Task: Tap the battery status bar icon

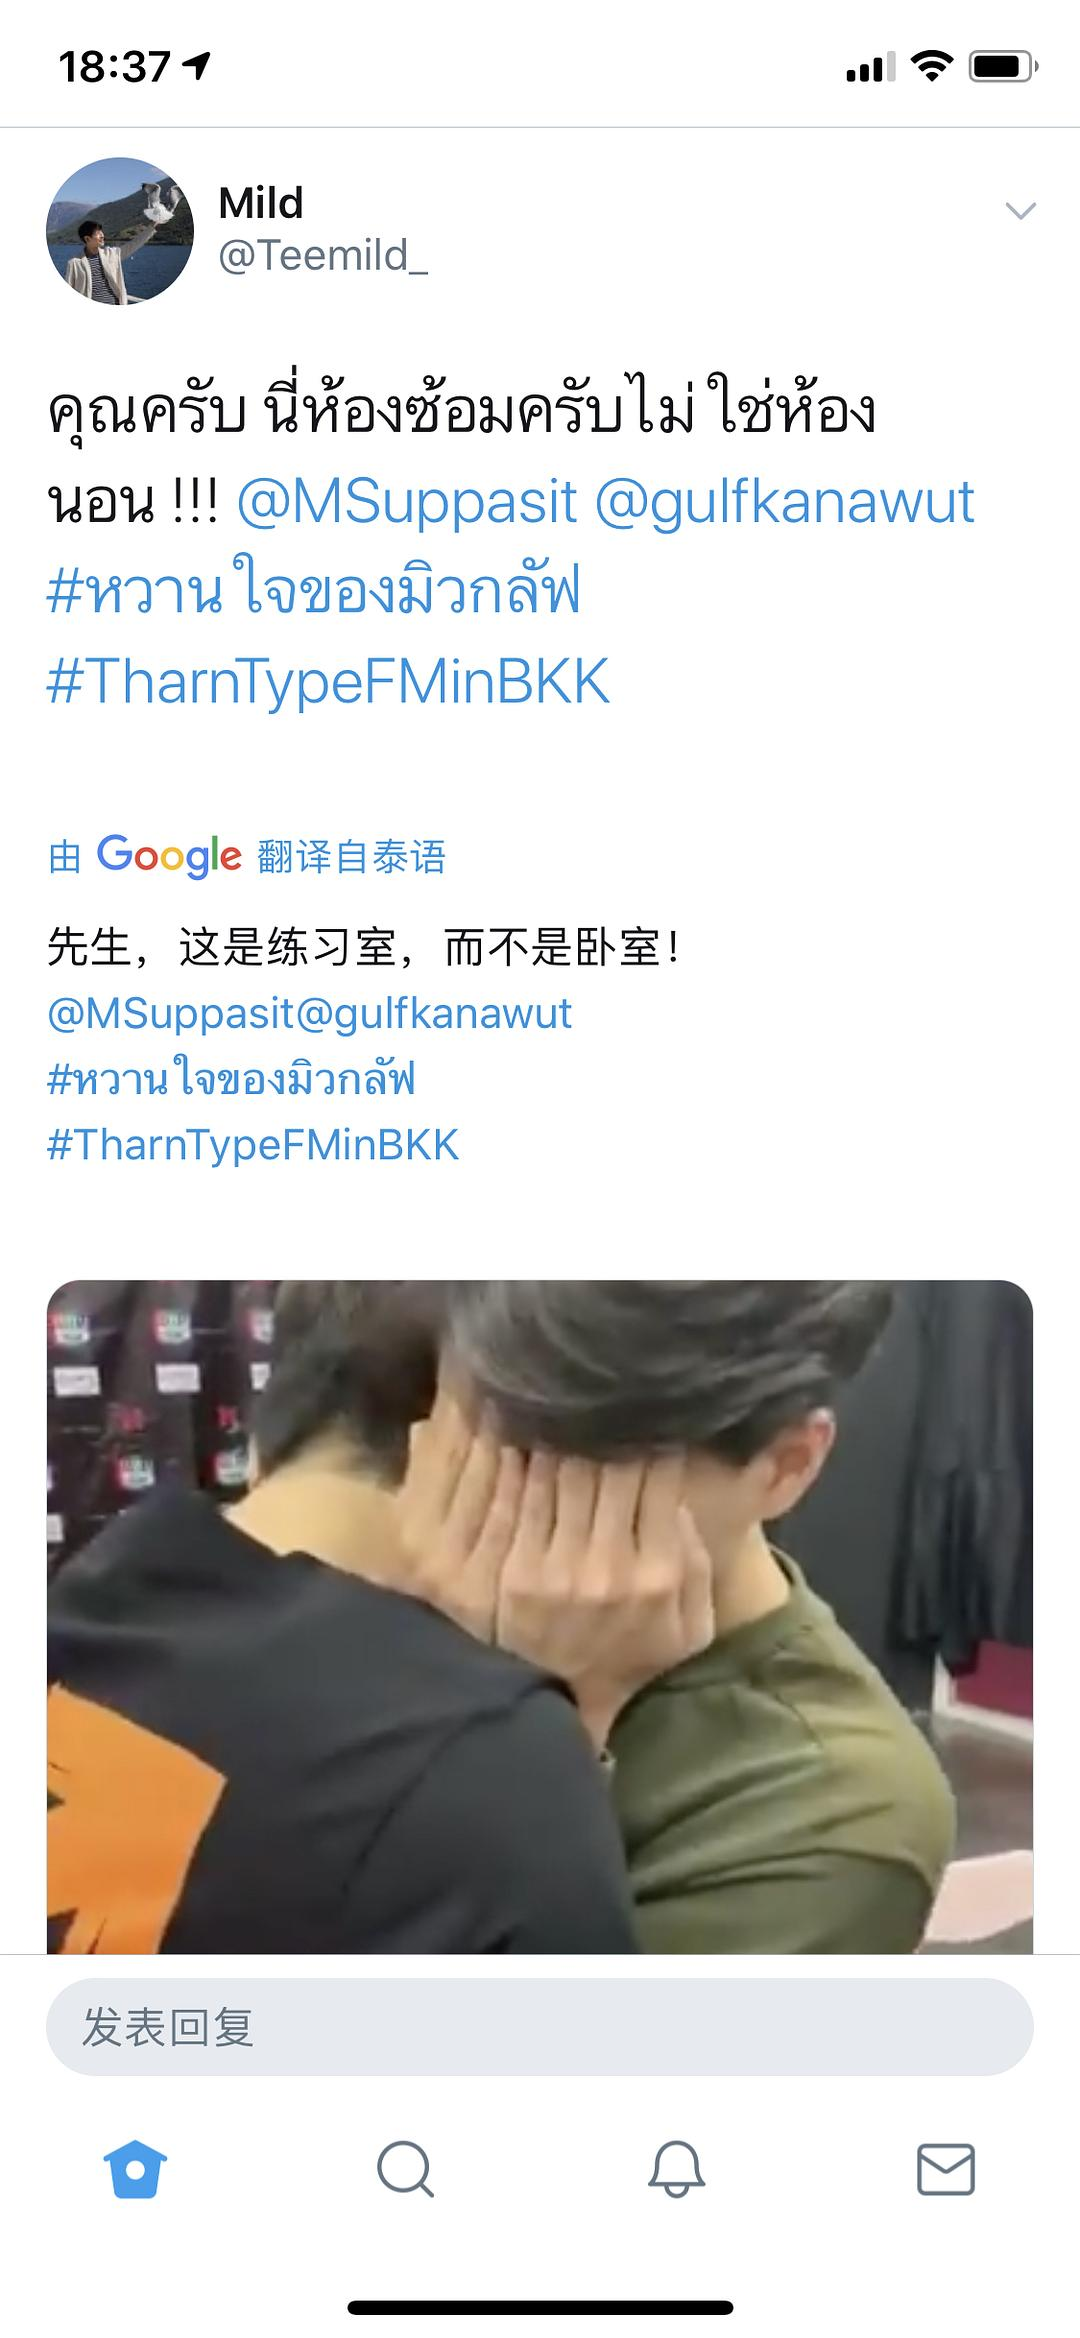Action: (x=1003, y=67)
